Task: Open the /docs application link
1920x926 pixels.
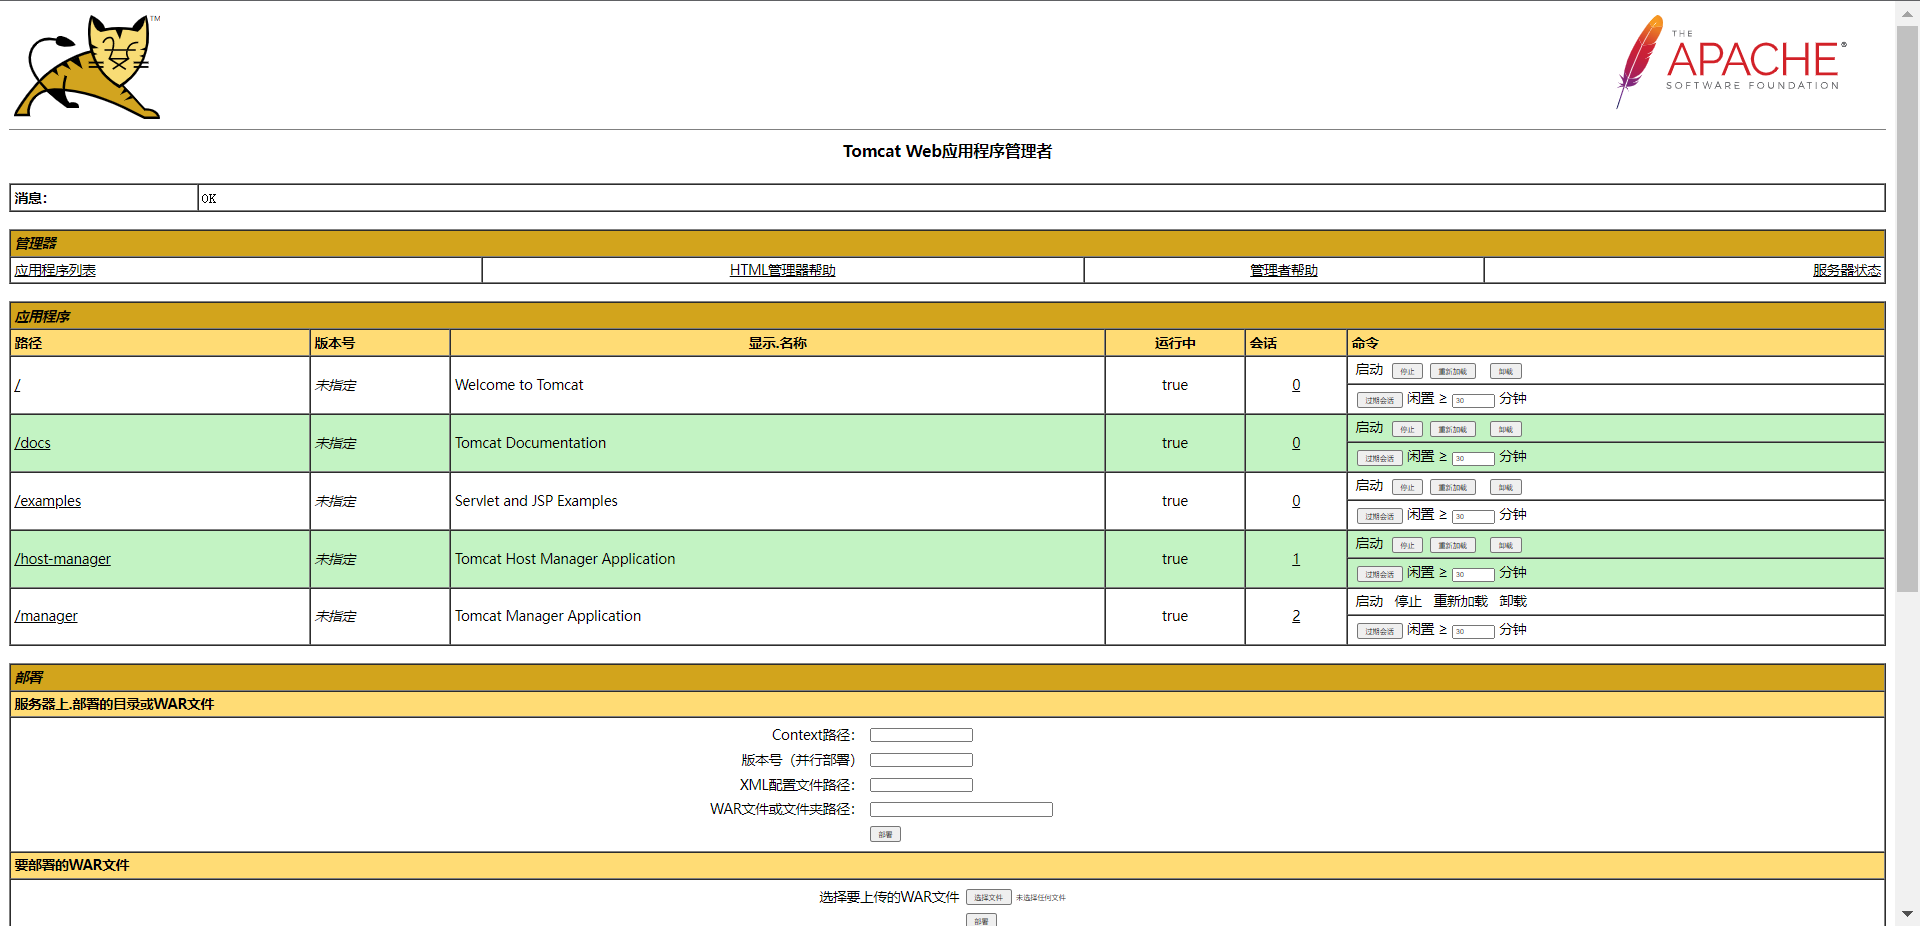Action: [32, 443]
